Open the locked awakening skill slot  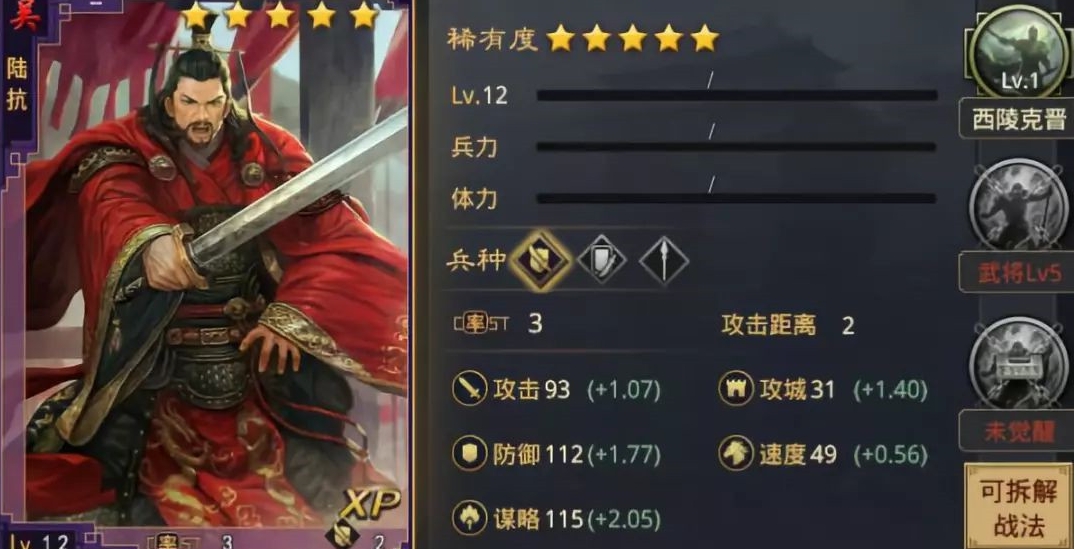click(x=1019, y=362)
